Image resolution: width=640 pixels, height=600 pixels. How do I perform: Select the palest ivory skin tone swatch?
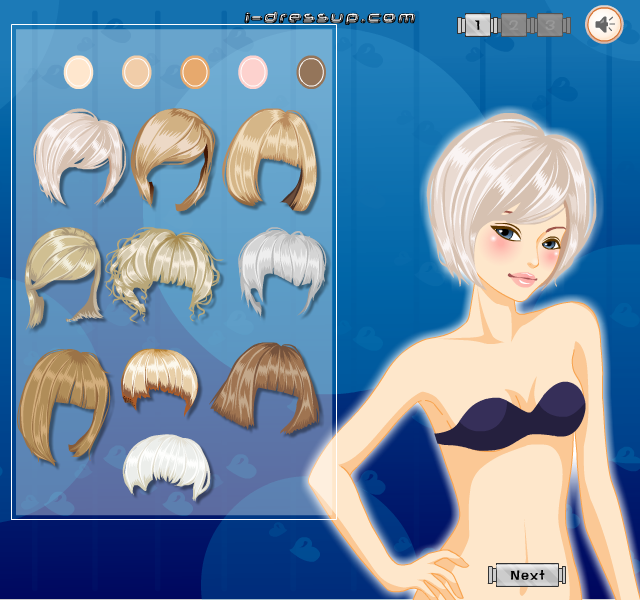[x=78, y=72]
